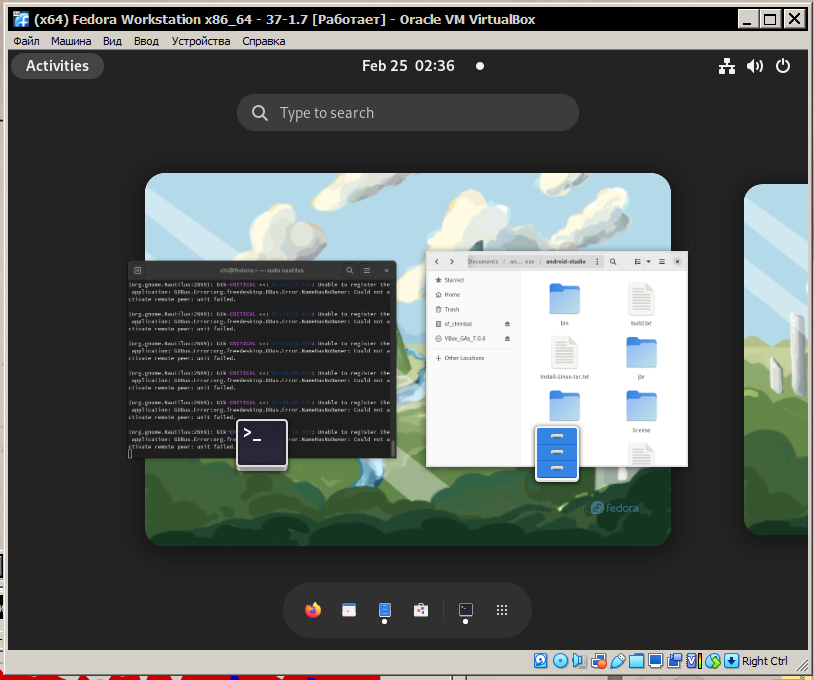This screenshot has height=680, width=814.
Task: Click VirtualBox hard disk status icon
Action: 540,661
